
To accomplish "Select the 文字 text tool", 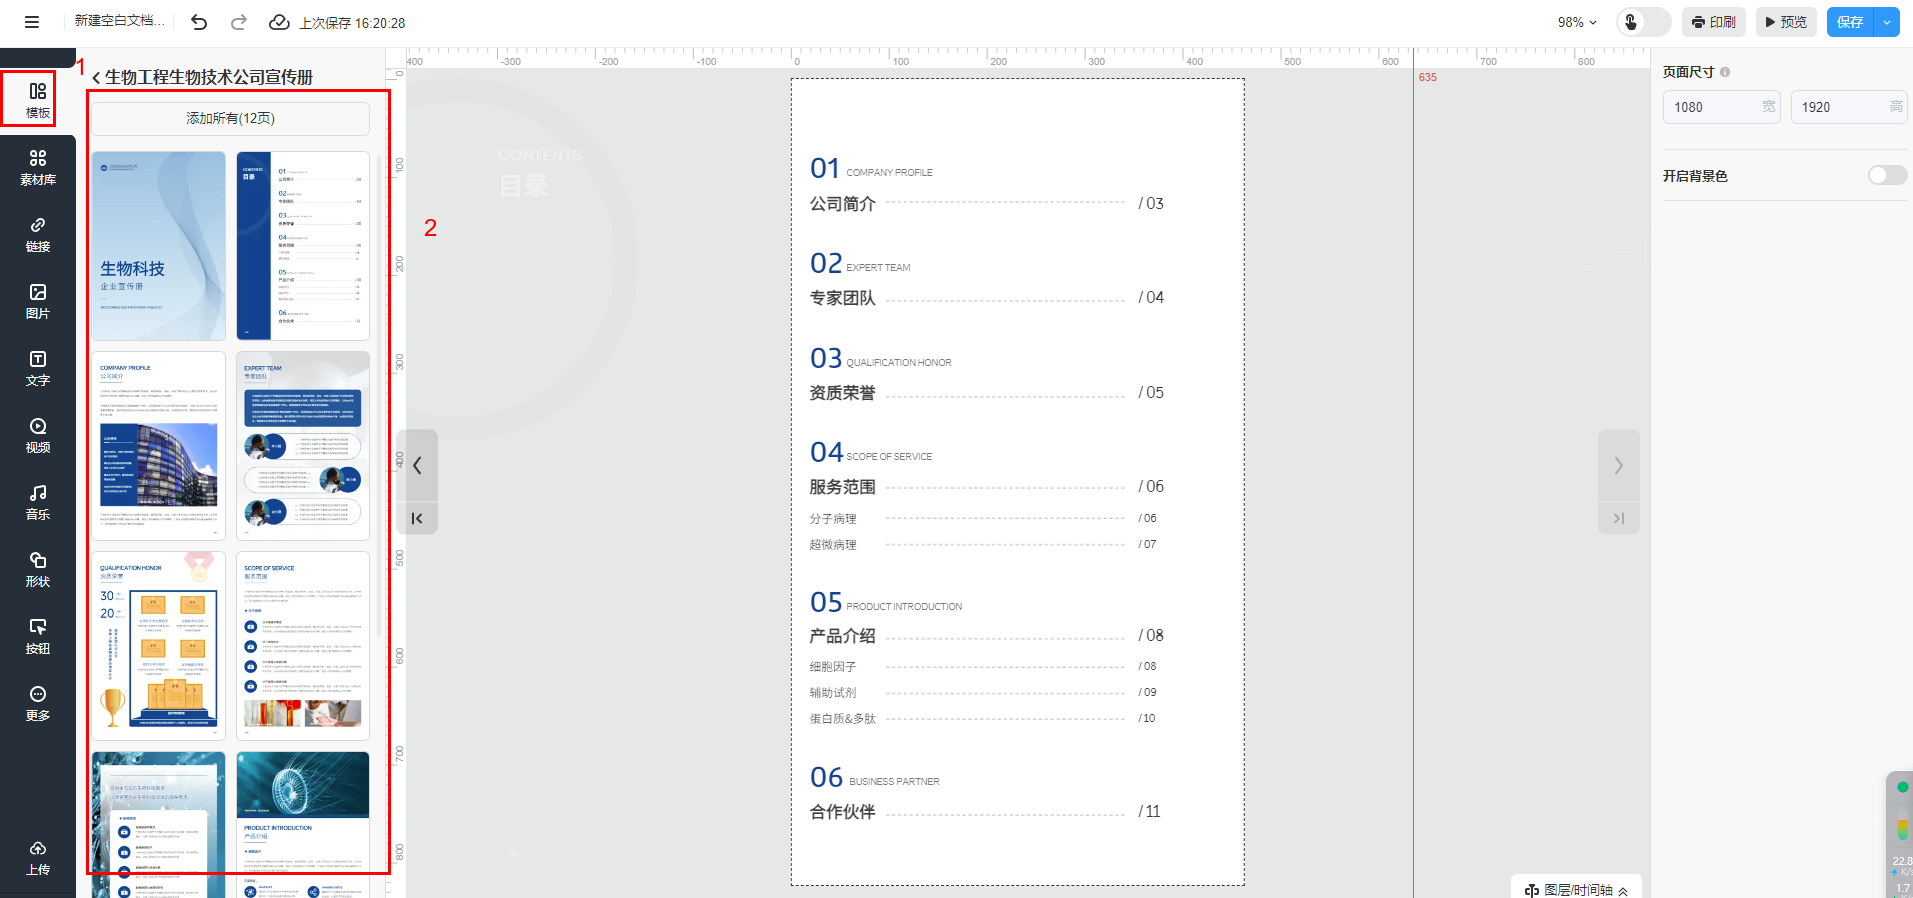I will coord(38,368).
